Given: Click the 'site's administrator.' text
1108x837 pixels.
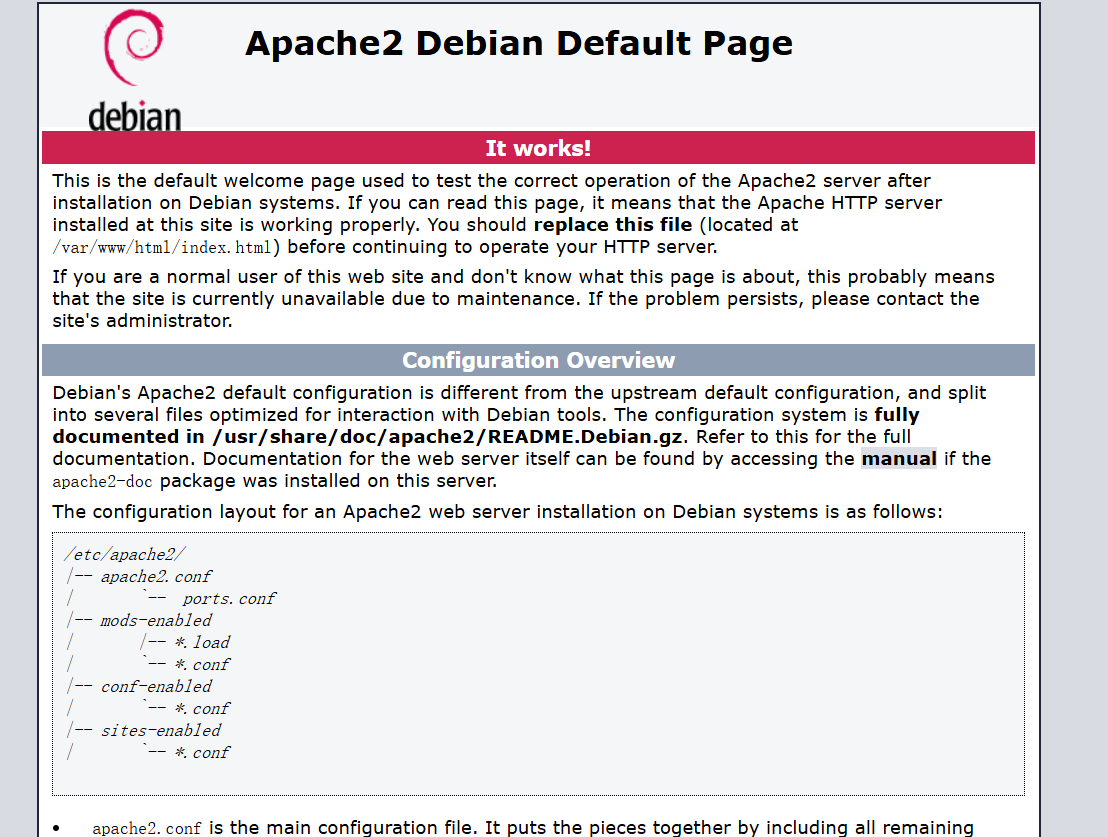Looking at the screenshot, I should [142, 321].
